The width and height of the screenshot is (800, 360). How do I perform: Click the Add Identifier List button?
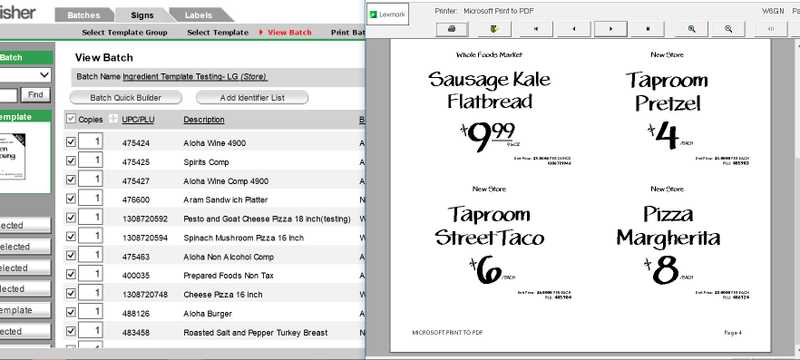[x=252, y=97]
